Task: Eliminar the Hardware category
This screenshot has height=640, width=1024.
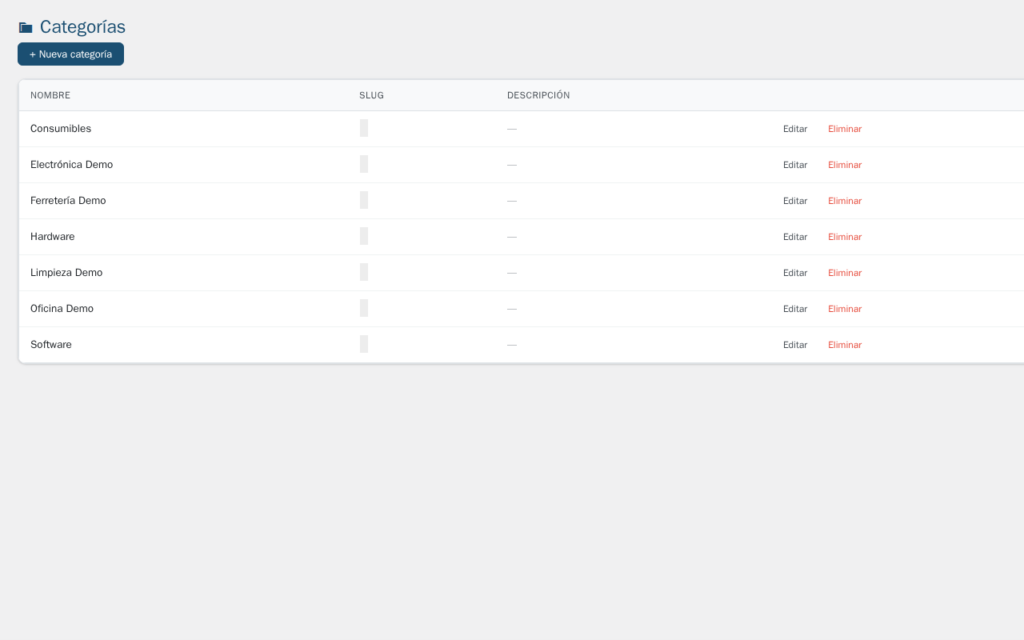Action: coord(844,236)
